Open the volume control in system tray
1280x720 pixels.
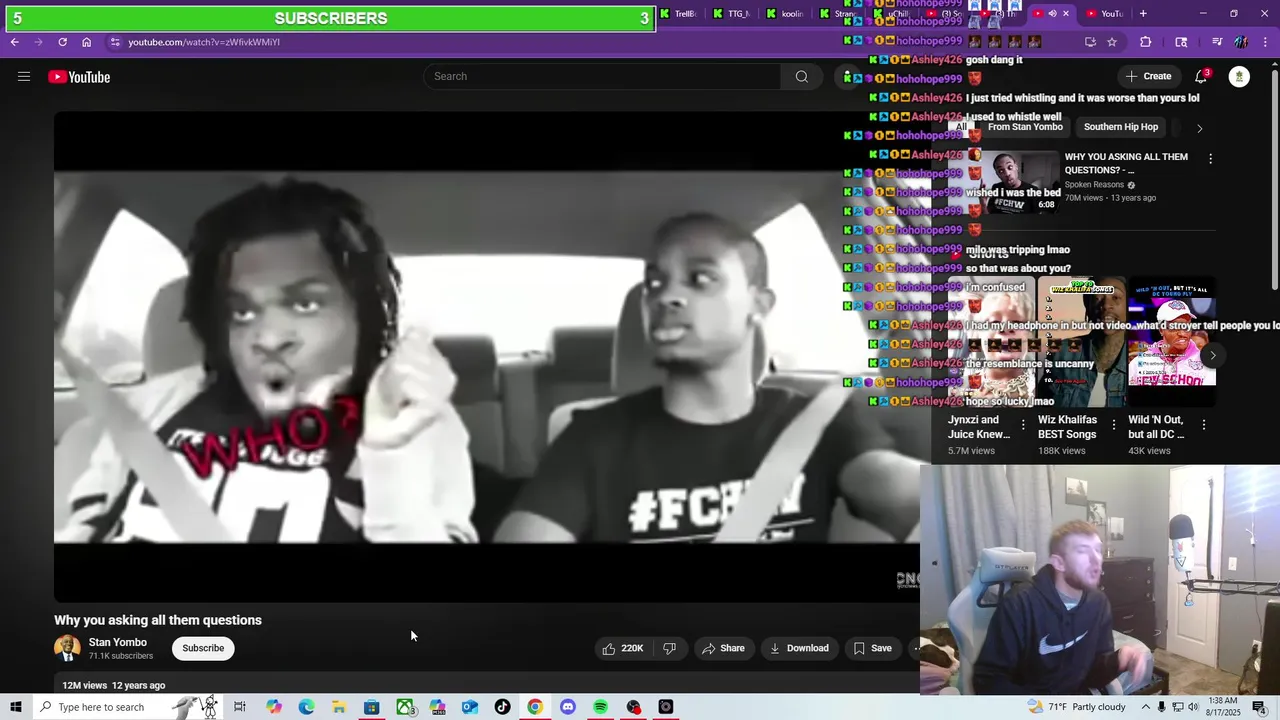1193,707
